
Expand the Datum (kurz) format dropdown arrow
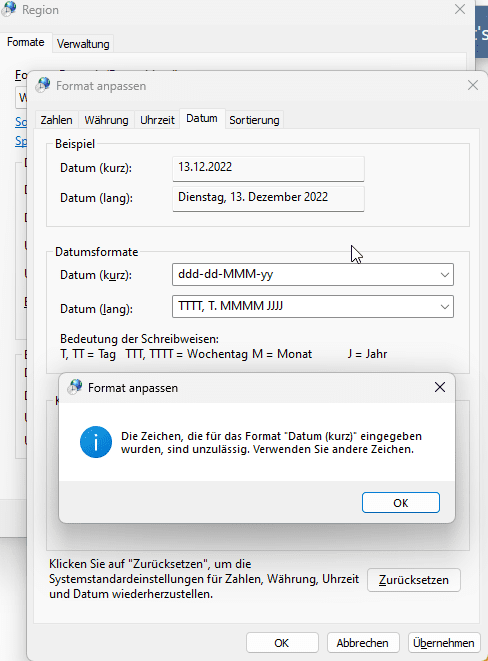coord(445,275)
